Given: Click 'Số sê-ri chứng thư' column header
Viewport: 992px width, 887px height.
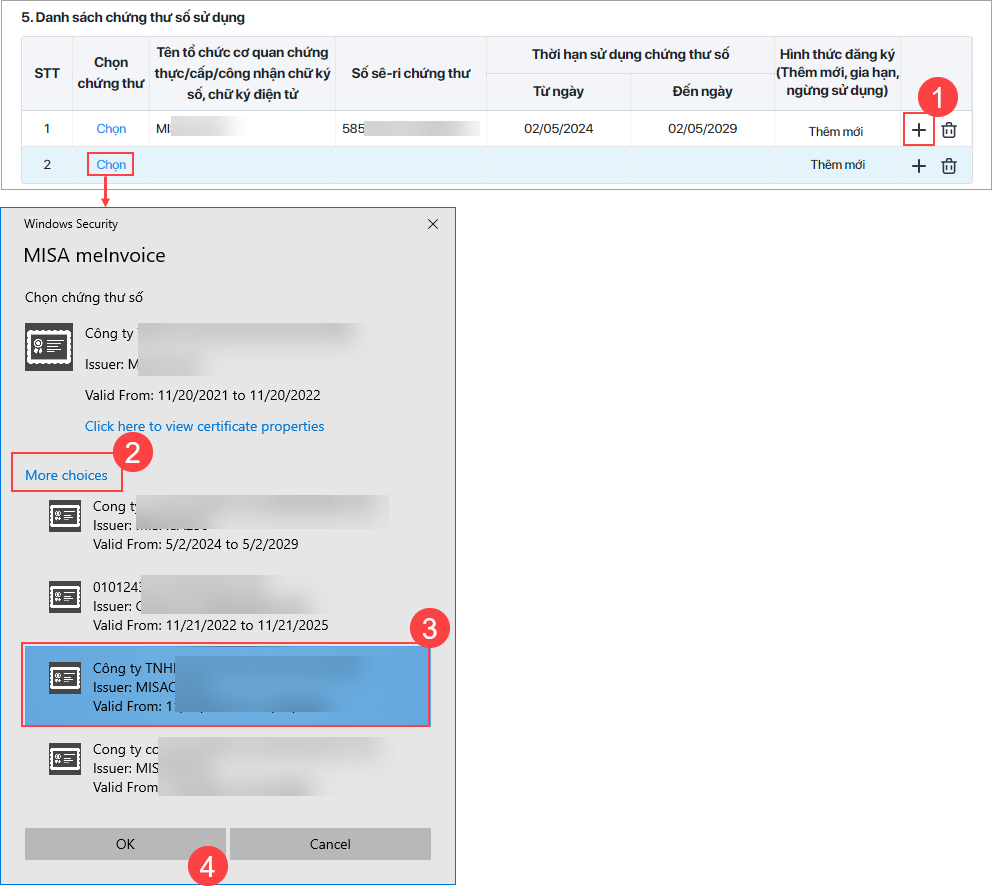Looking at the screenshot, I should click(411, 73).
